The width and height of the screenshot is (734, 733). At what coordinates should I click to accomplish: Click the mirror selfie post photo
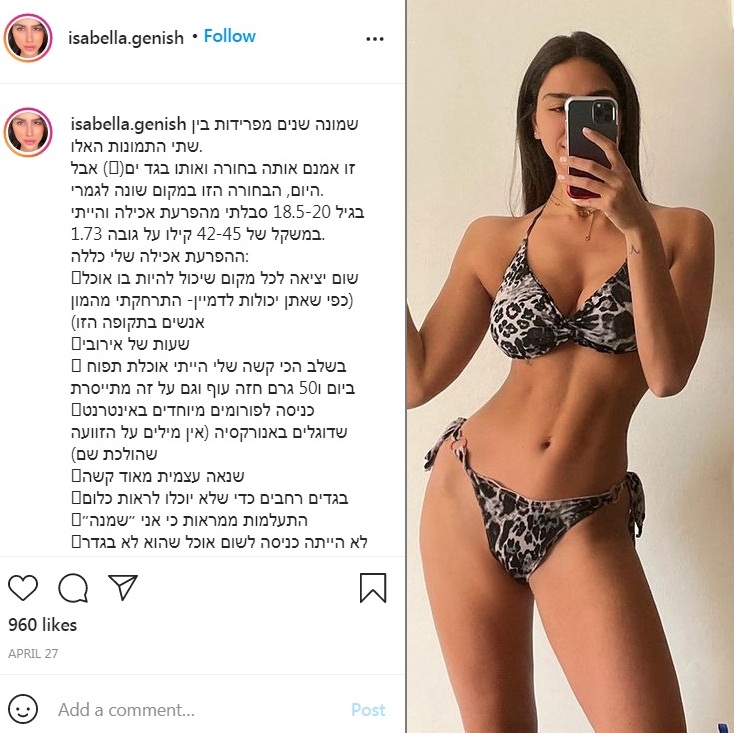click(570, 366)
